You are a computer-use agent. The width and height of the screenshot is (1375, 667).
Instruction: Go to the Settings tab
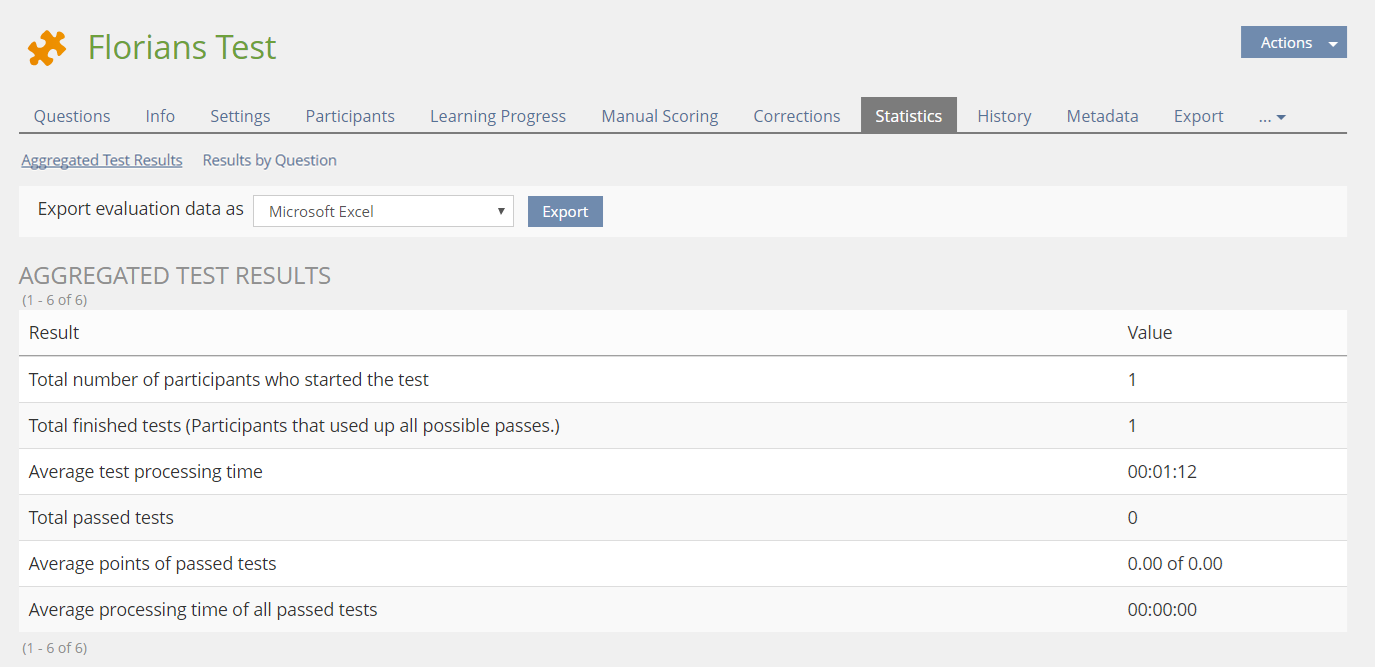(240, 116)
